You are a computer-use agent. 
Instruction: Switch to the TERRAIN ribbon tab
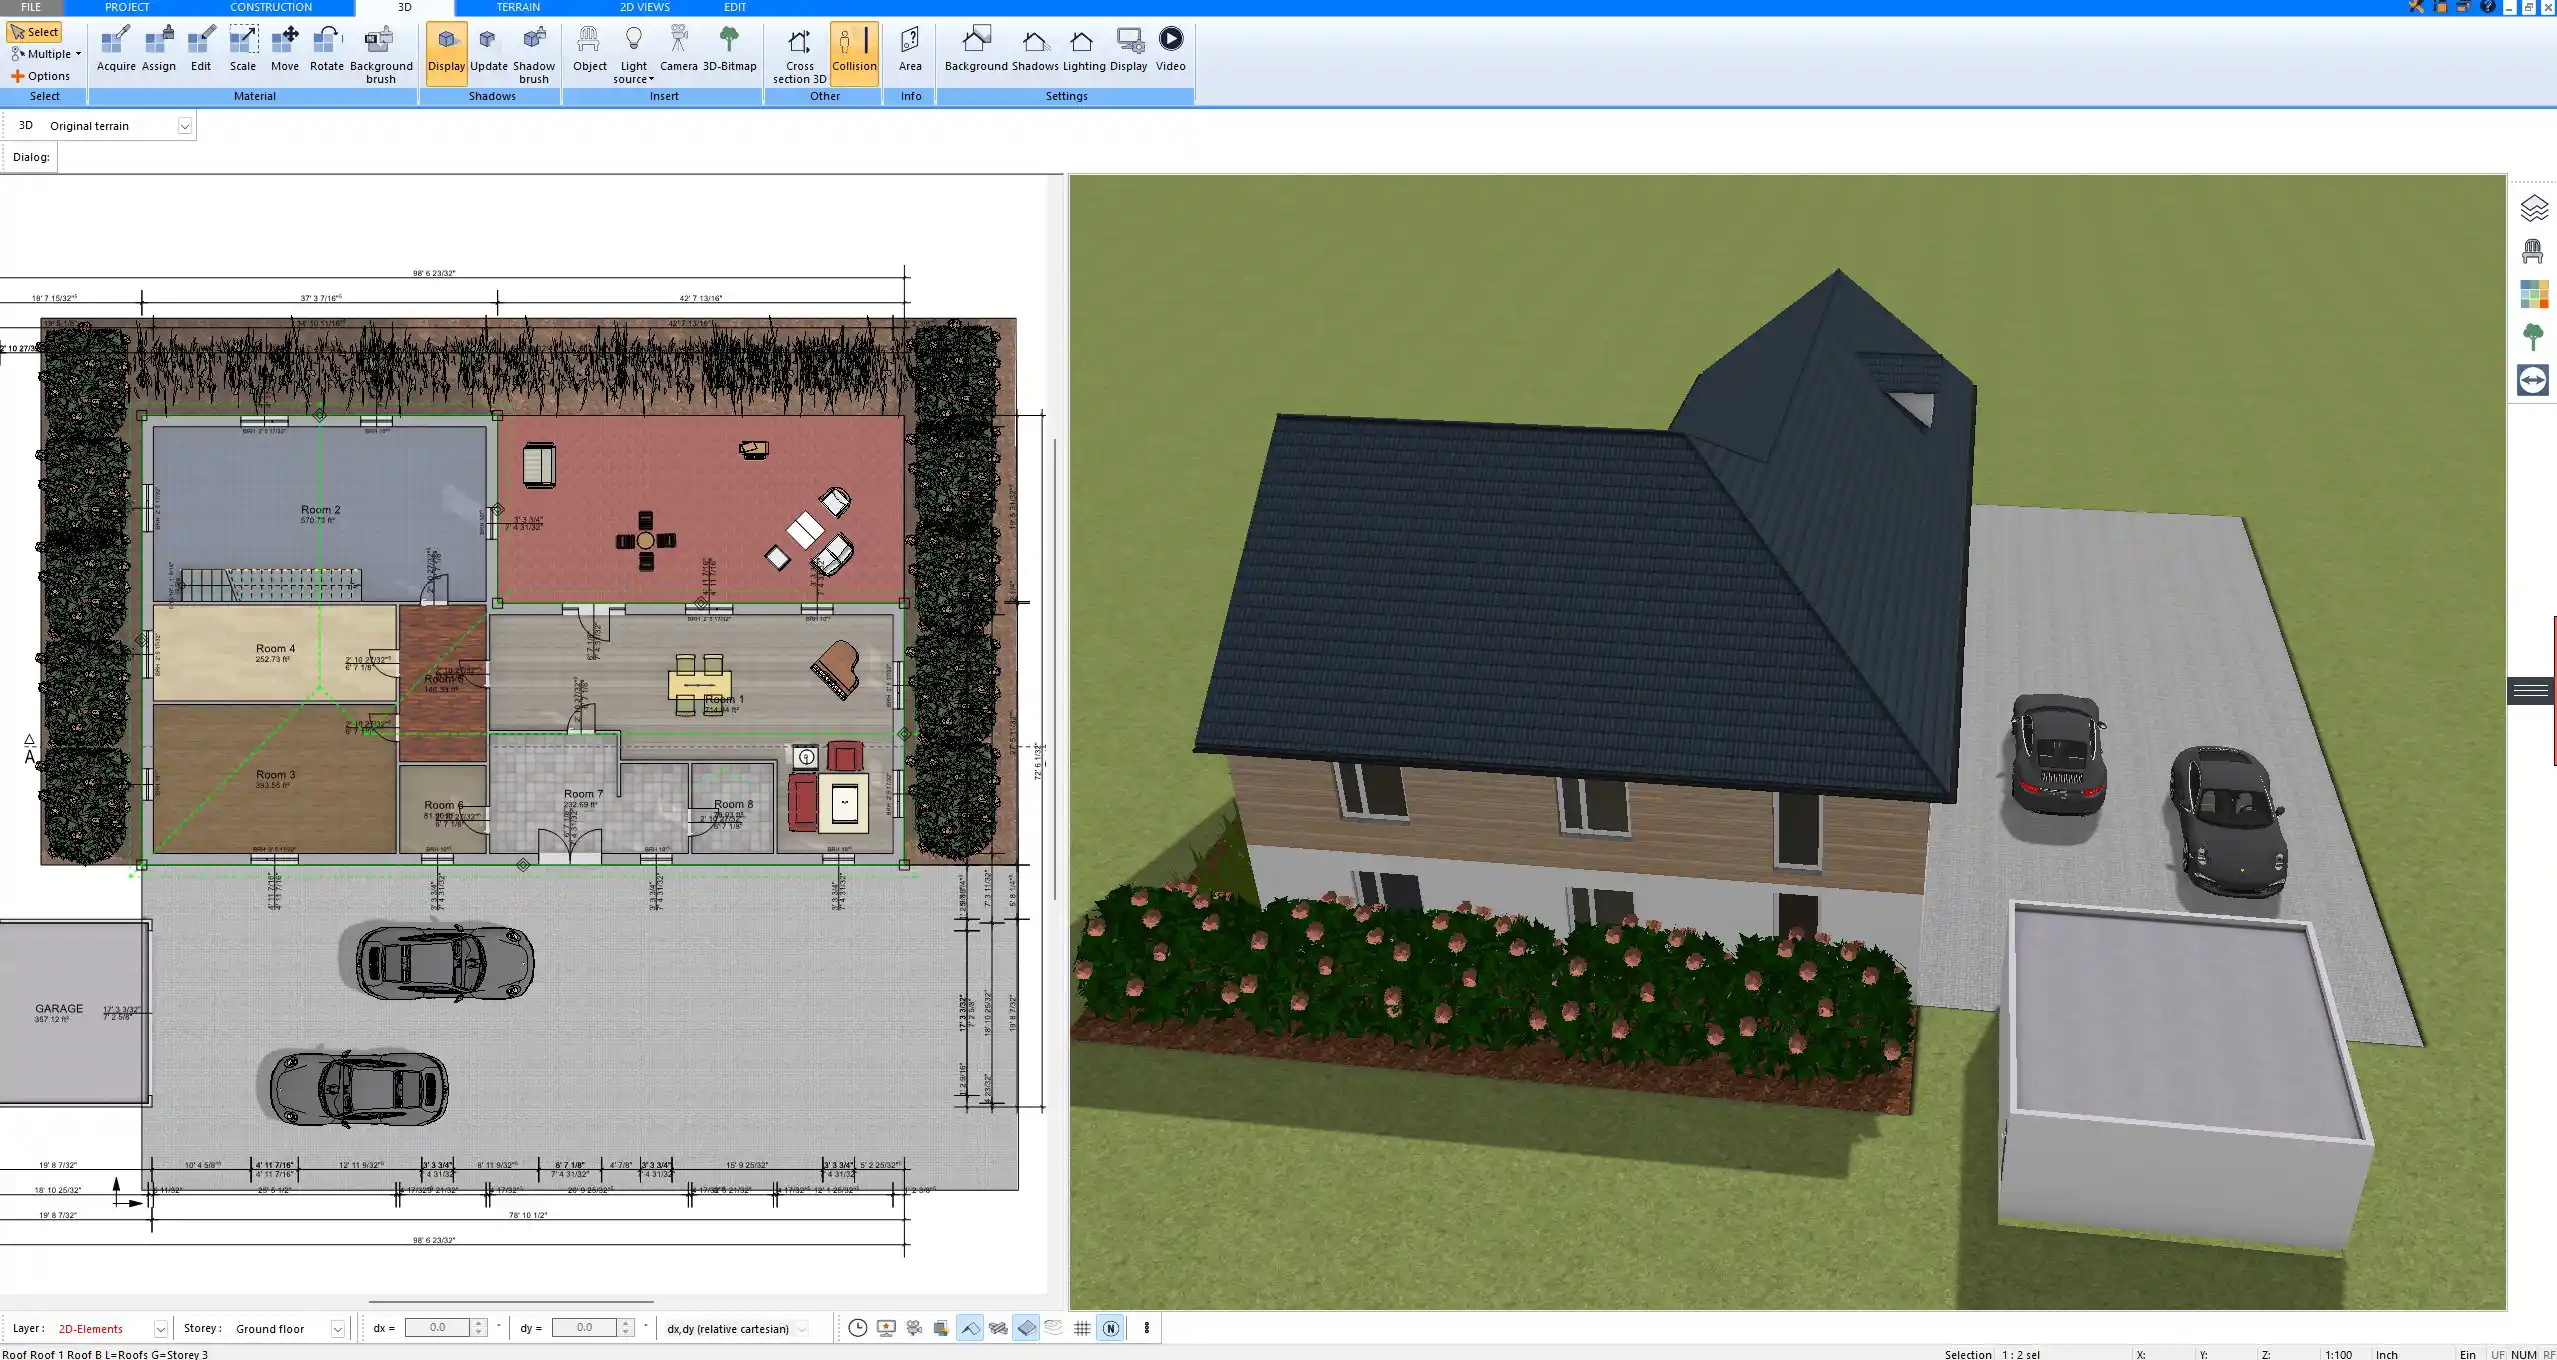click(518, 7)
